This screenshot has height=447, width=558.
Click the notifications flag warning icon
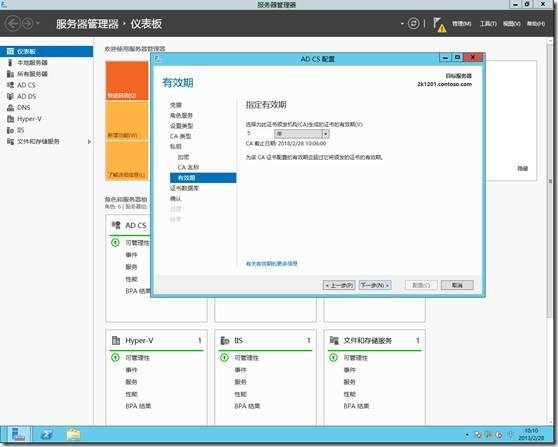coord(439,25)
